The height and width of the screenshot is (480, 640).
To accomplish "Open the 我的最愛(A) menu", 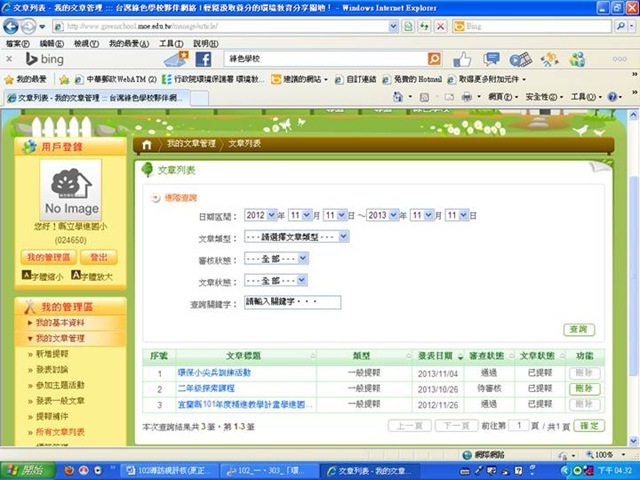I will pyautogui.click(x=129, y=44).
